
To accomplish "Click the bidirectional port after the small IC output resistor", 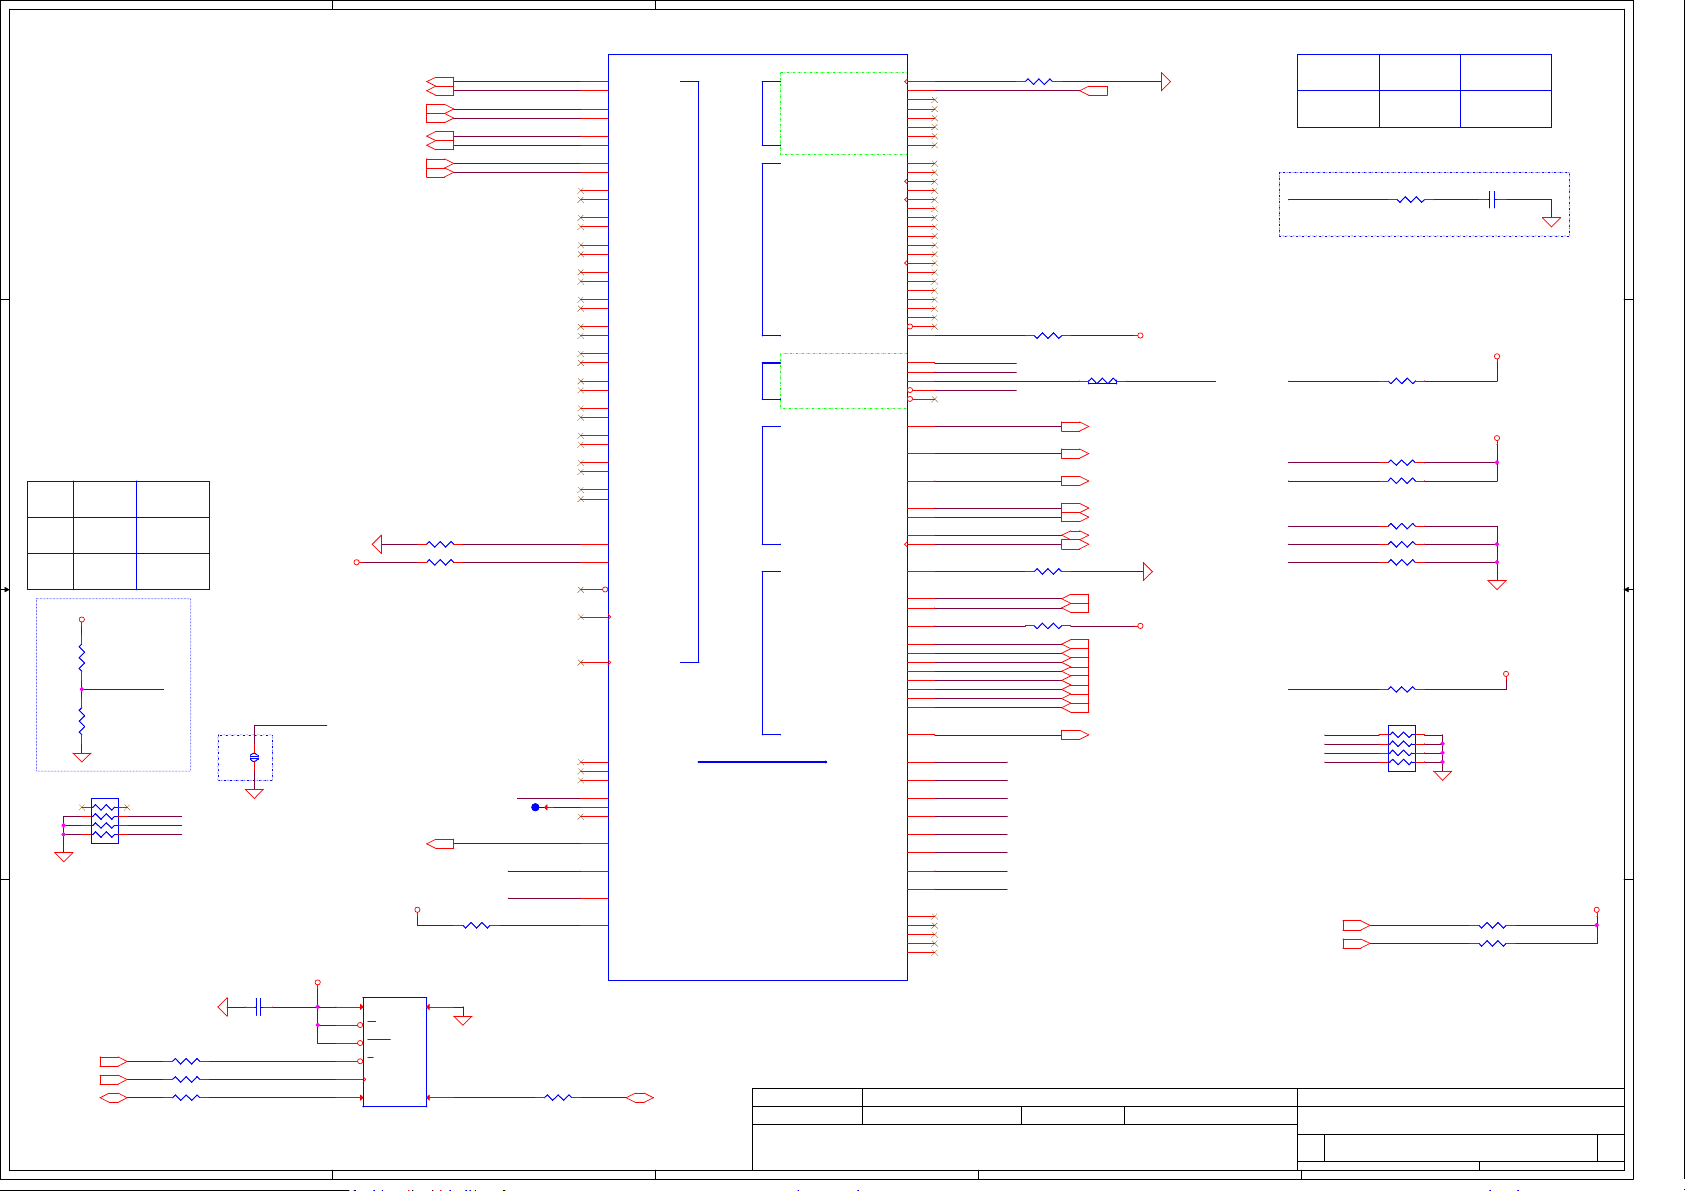I will pyautogui.click(x=639, y=1098).
